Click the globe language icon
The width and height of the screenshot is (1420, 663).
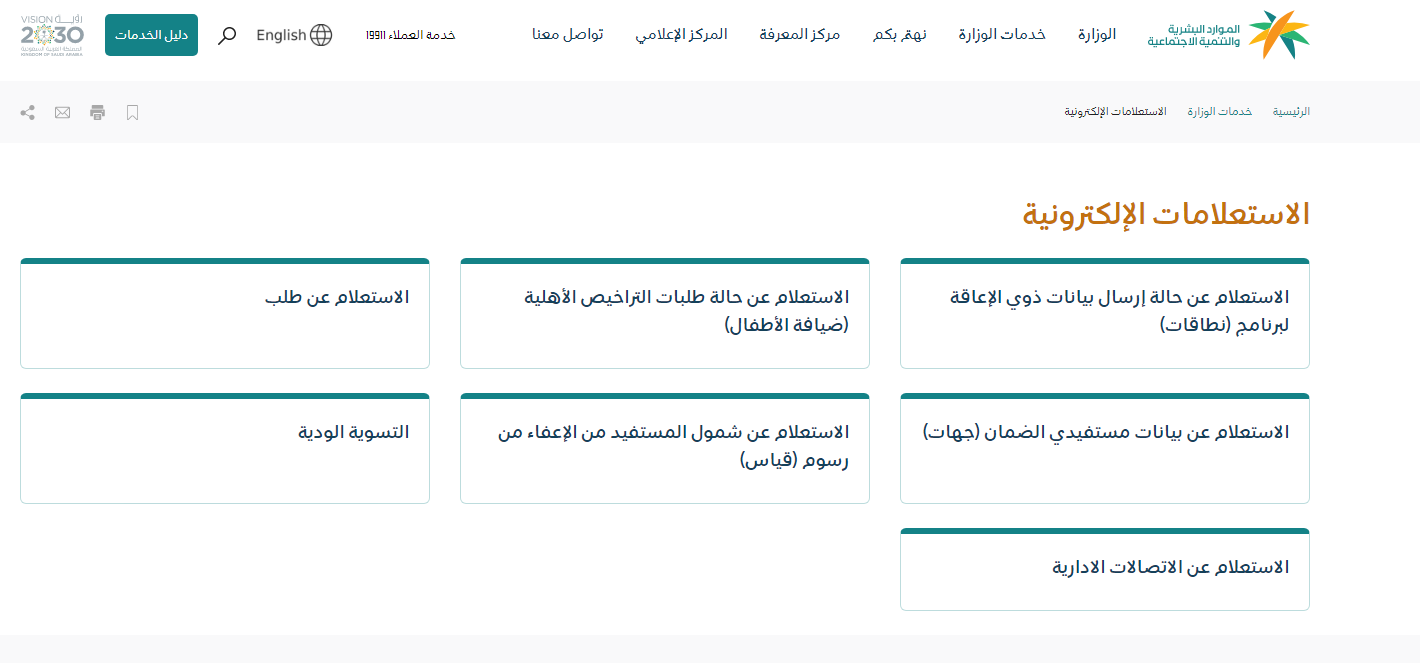(321, 35)
